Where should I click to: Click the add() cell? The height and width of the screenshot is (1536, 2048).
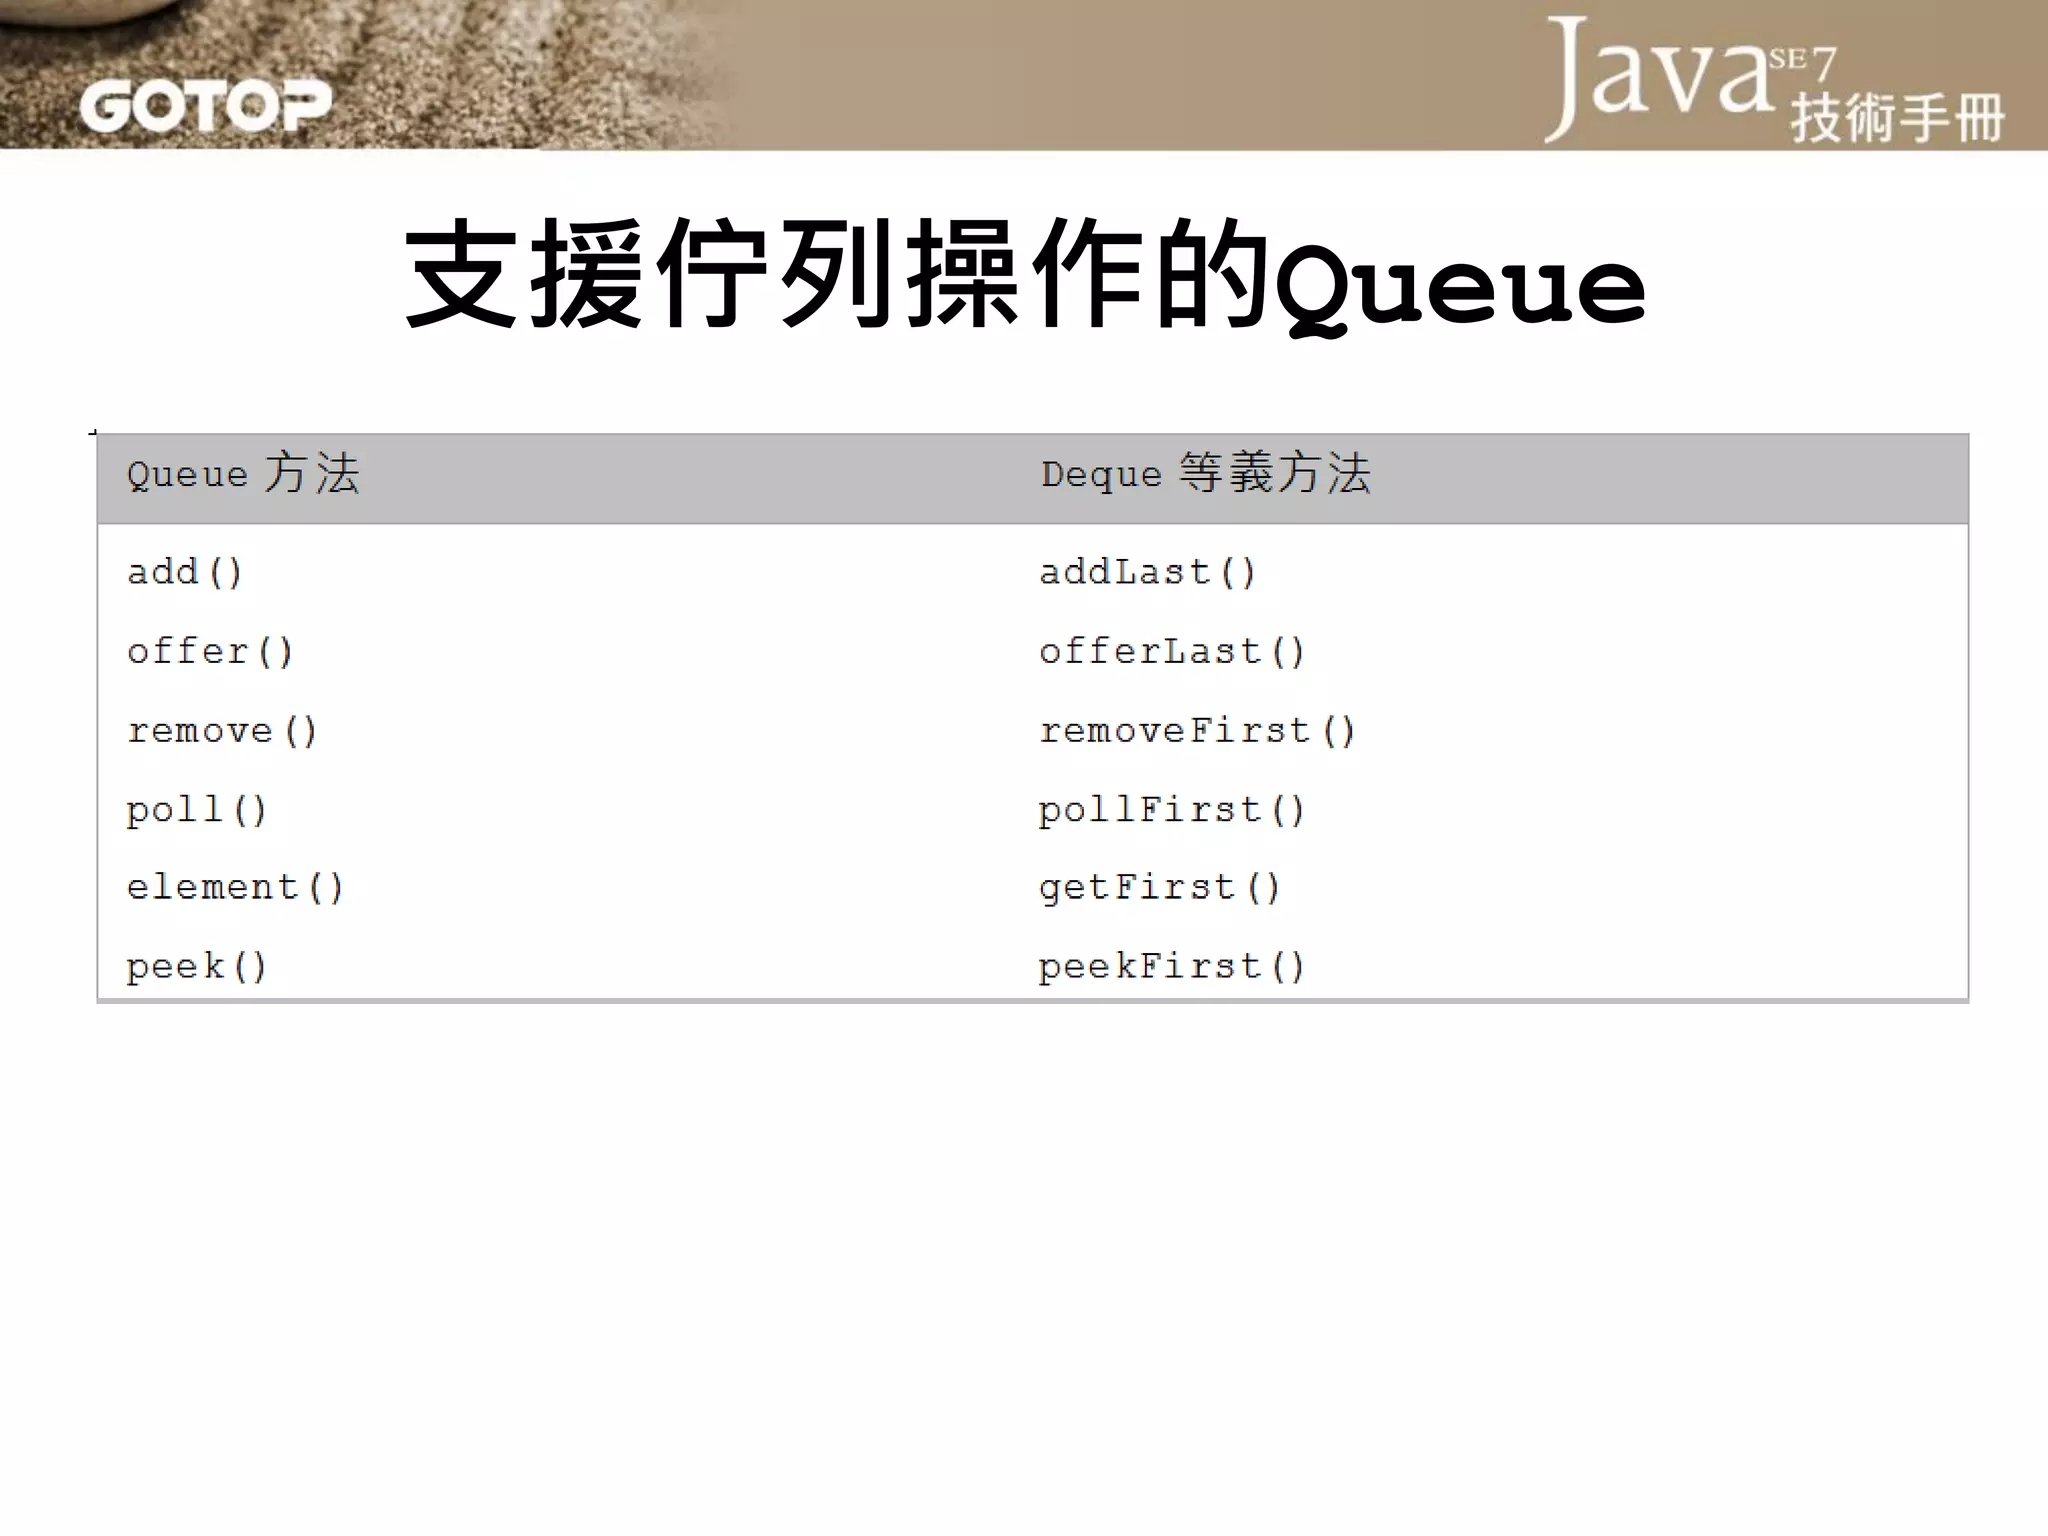click(185, 572)
